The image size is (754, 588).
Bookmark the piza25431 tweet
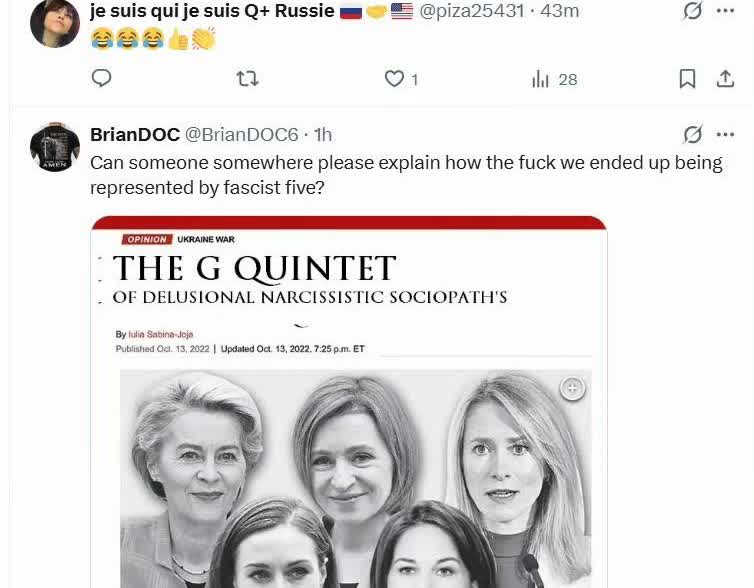pyautogui.click(x=687, y=79)
